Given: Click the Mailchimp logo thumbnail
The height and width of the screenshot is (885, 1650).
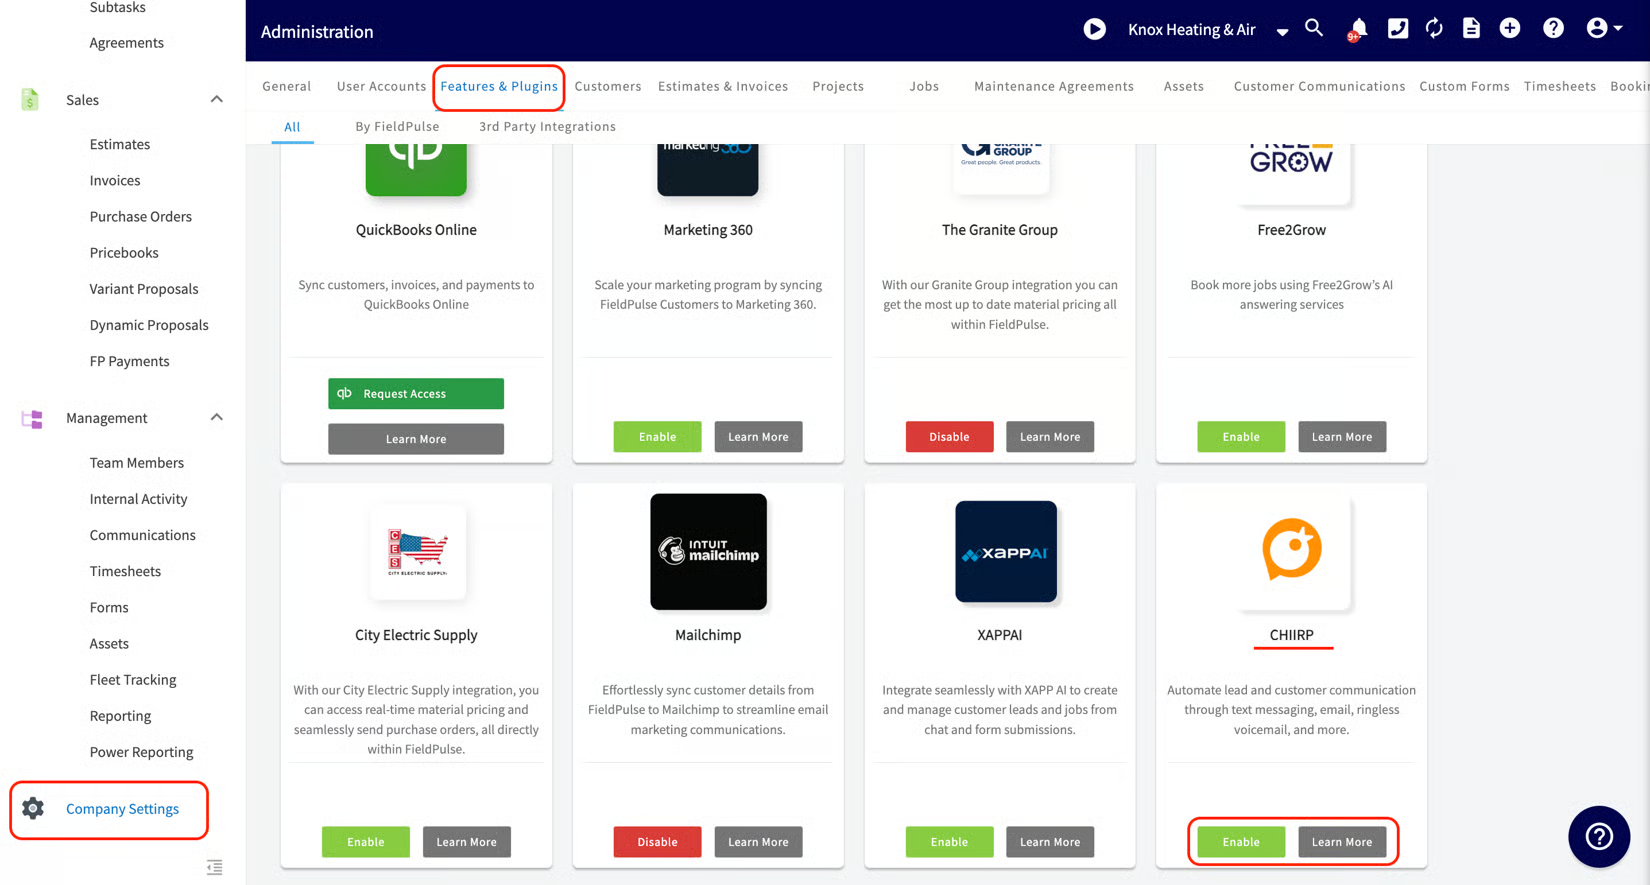Looking at the screenshot, I should (x=708, y=551).
